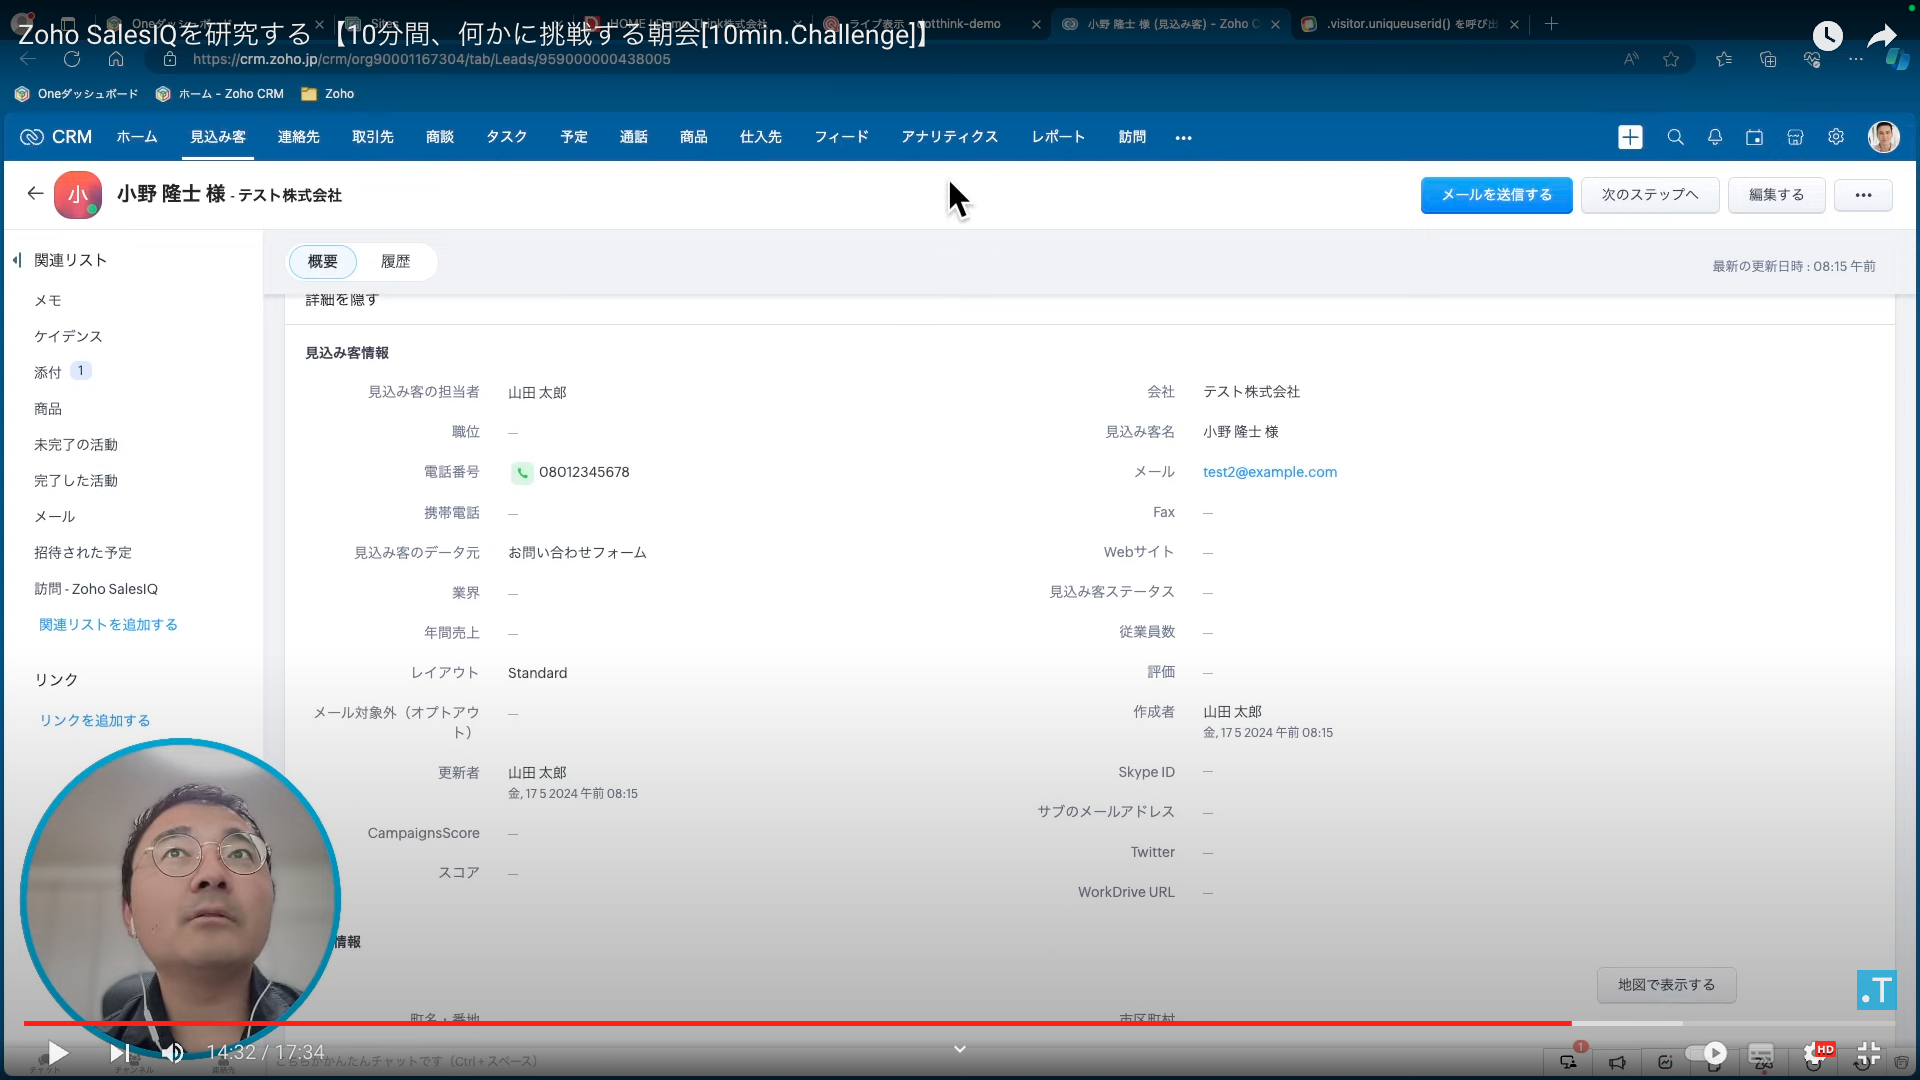The image size is (1920, 1080).
Task: Toggle subtitles captions icon
Action: click(1761, 1053)
